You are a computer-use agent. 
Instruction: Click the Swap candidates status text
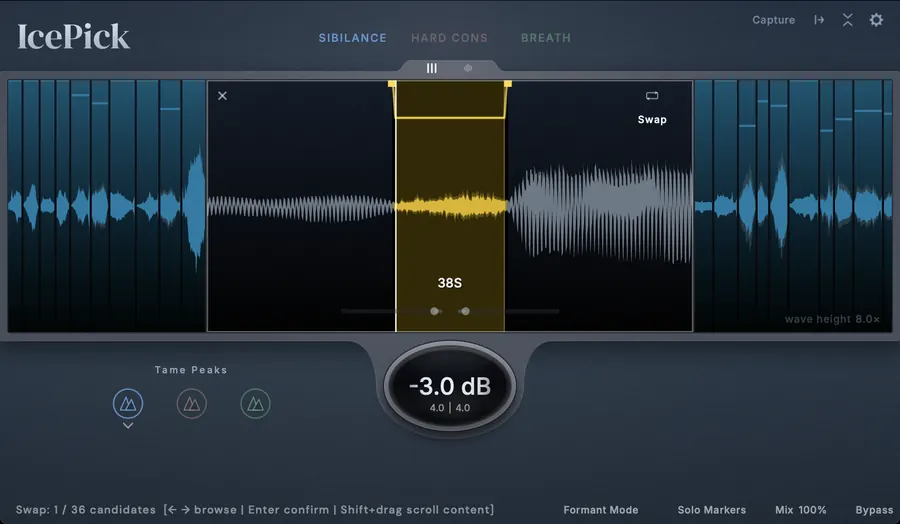(x=86, y=510)
